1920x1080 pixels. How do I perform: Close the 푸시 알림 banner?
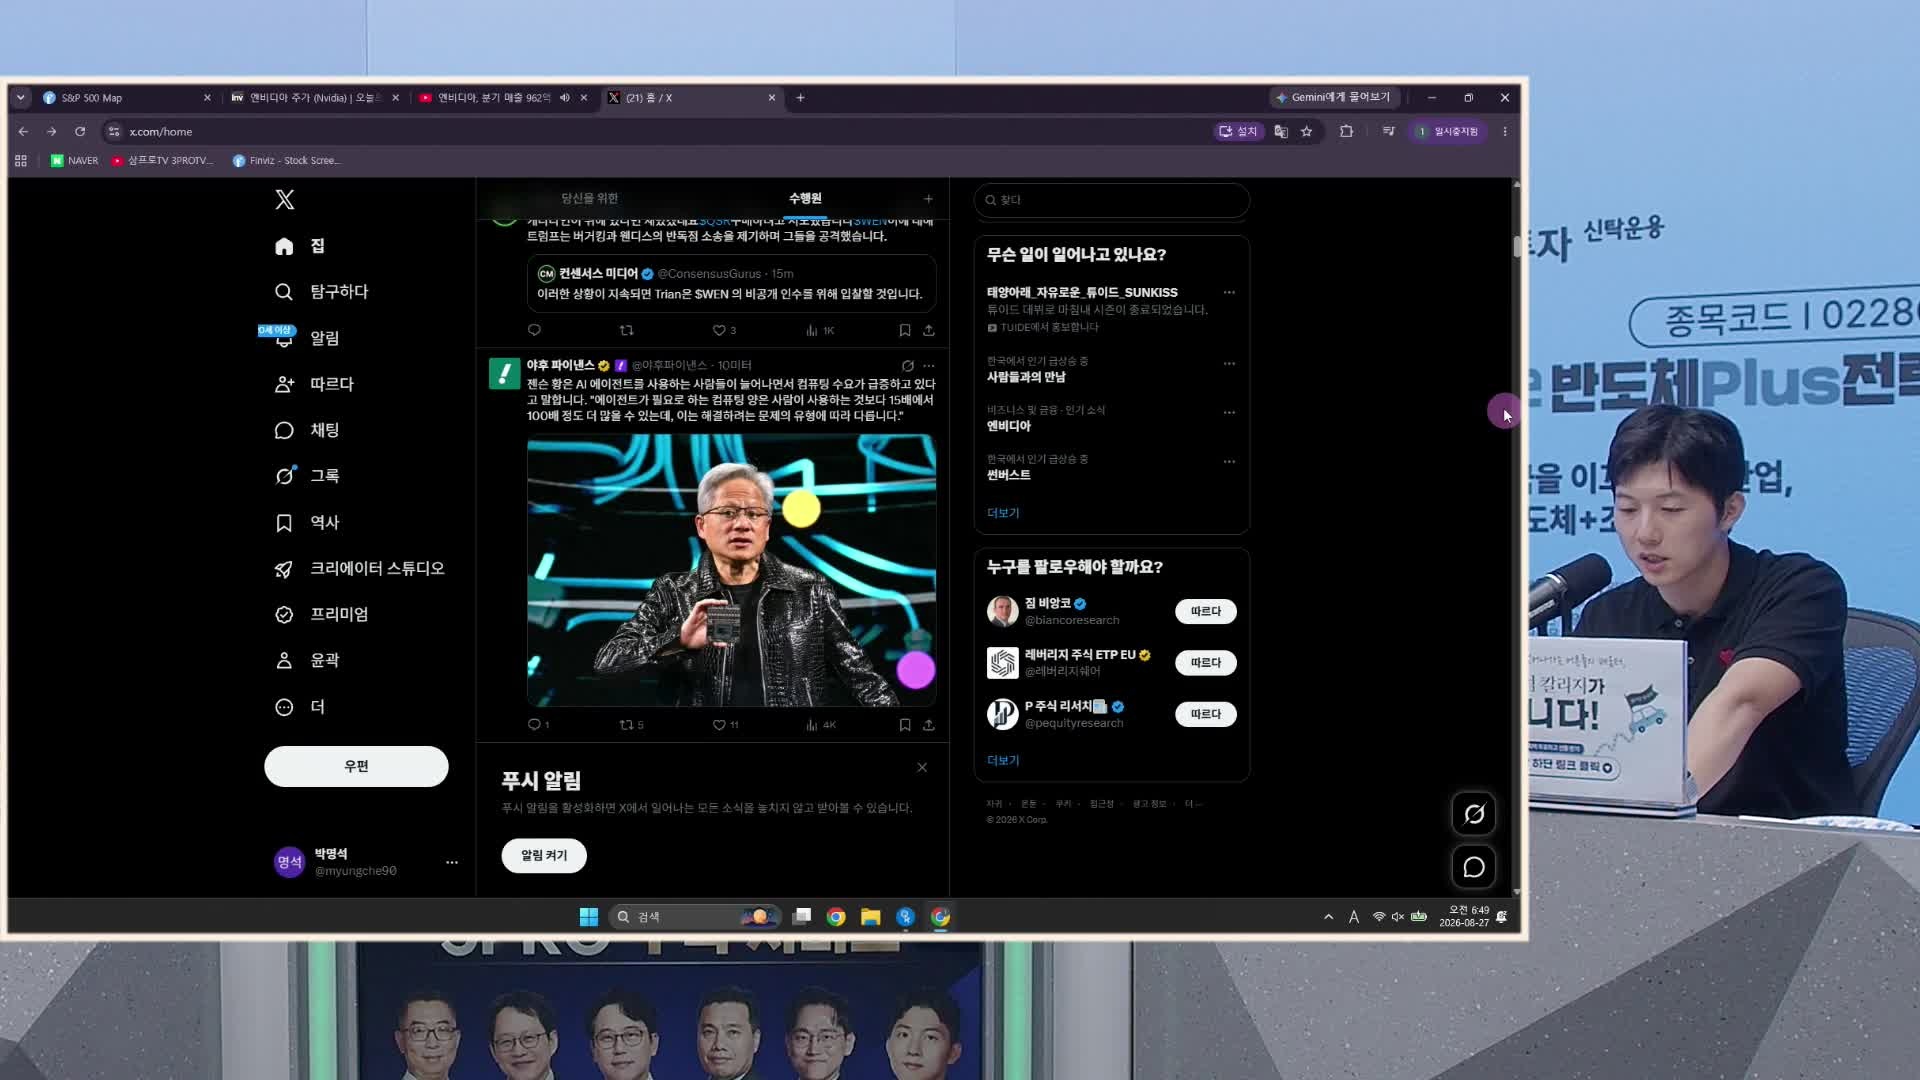click(922, 767)
